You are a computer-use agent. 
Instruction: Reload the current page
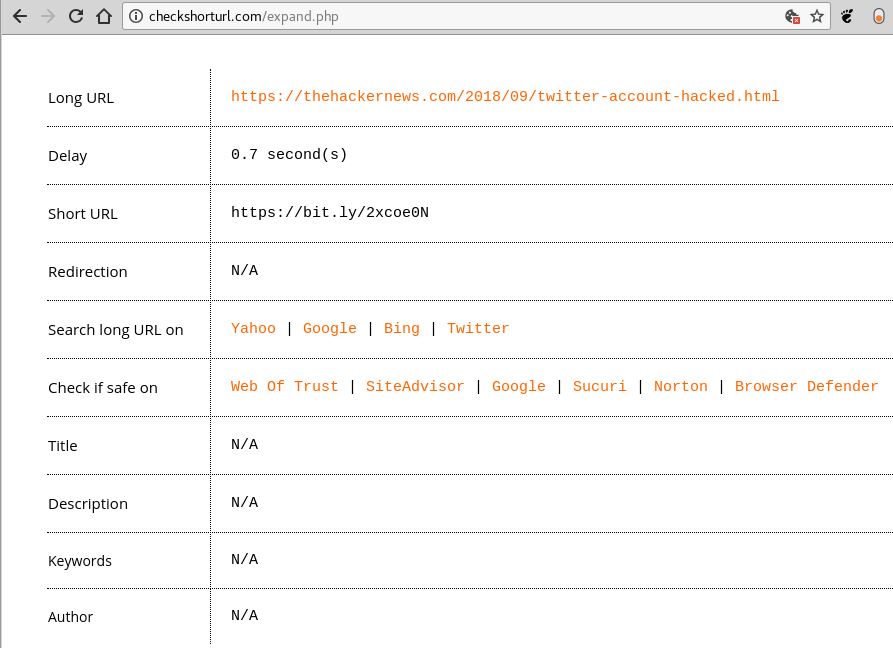75,16
